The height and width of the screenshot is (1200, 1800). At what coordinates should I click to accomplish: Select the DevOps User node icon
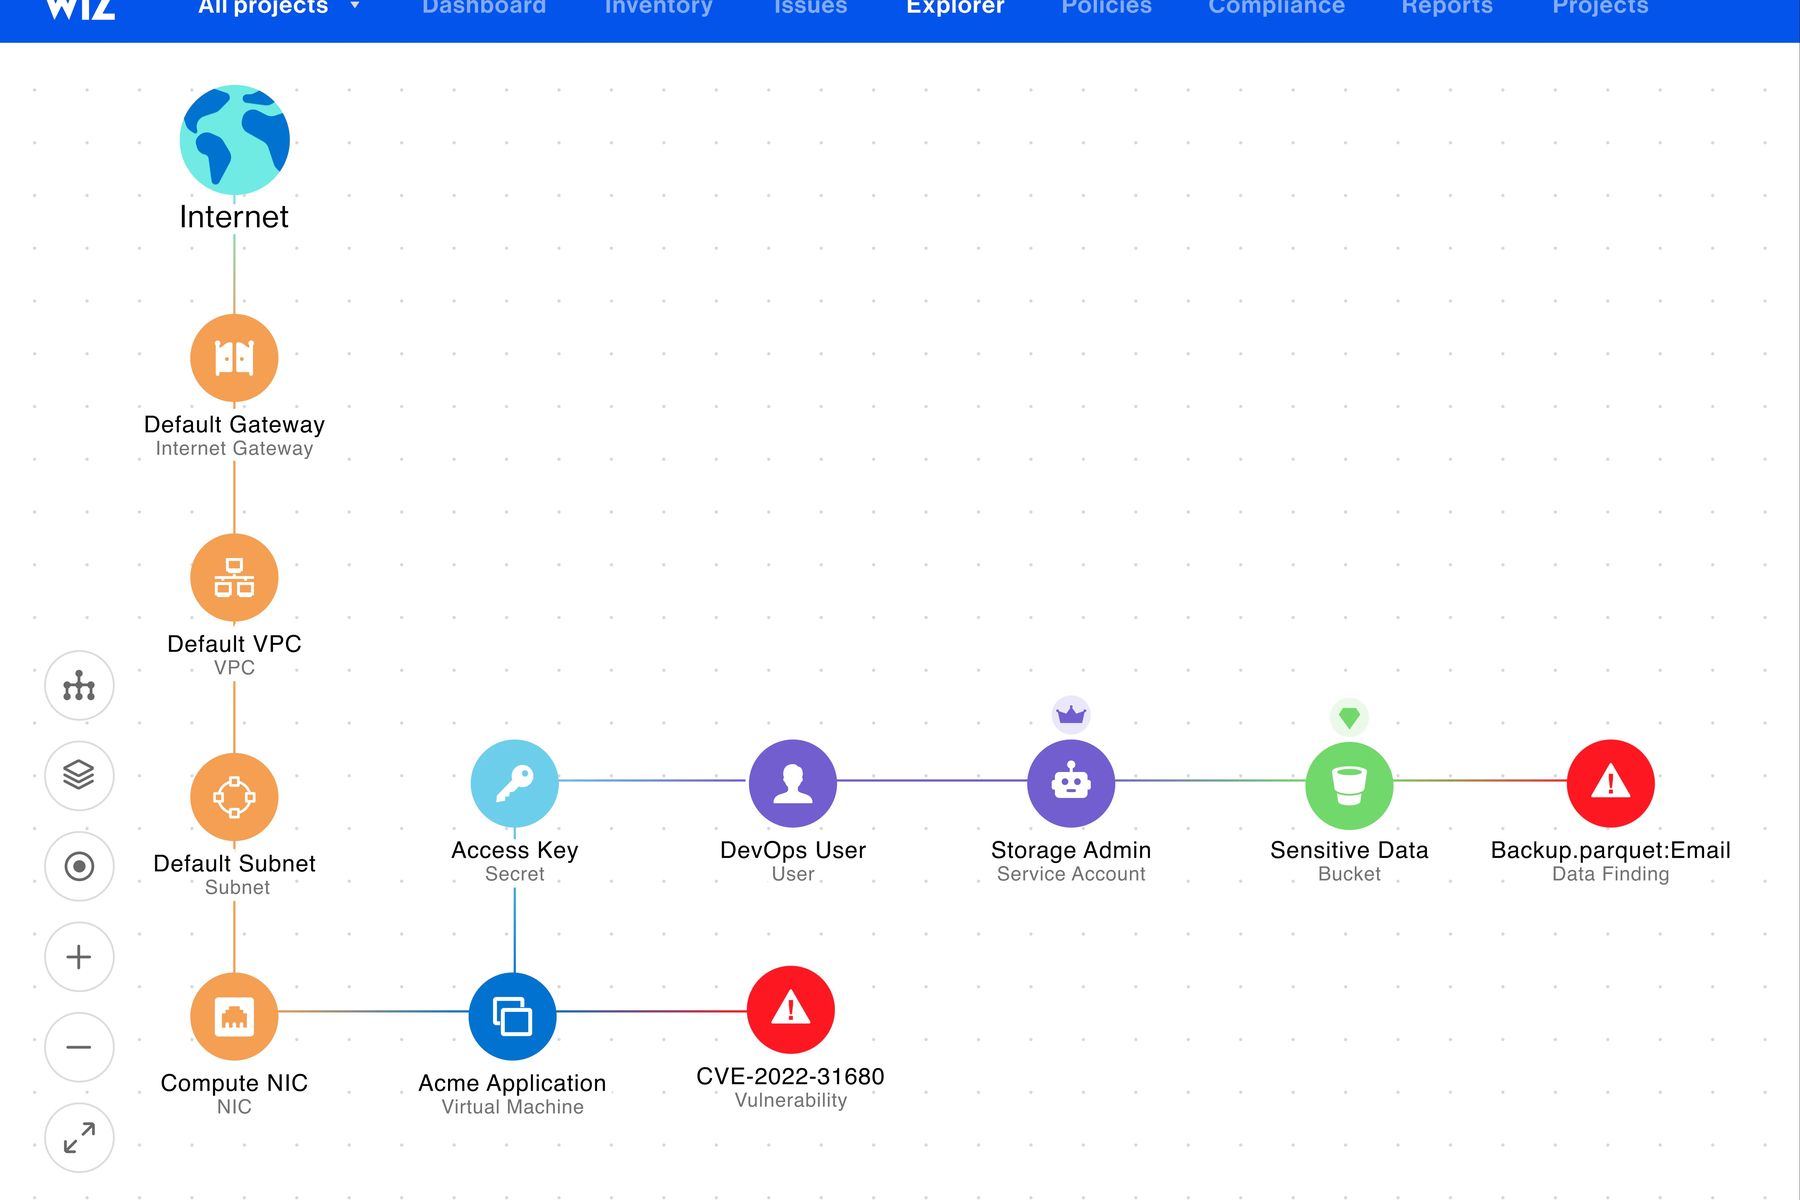793,784
